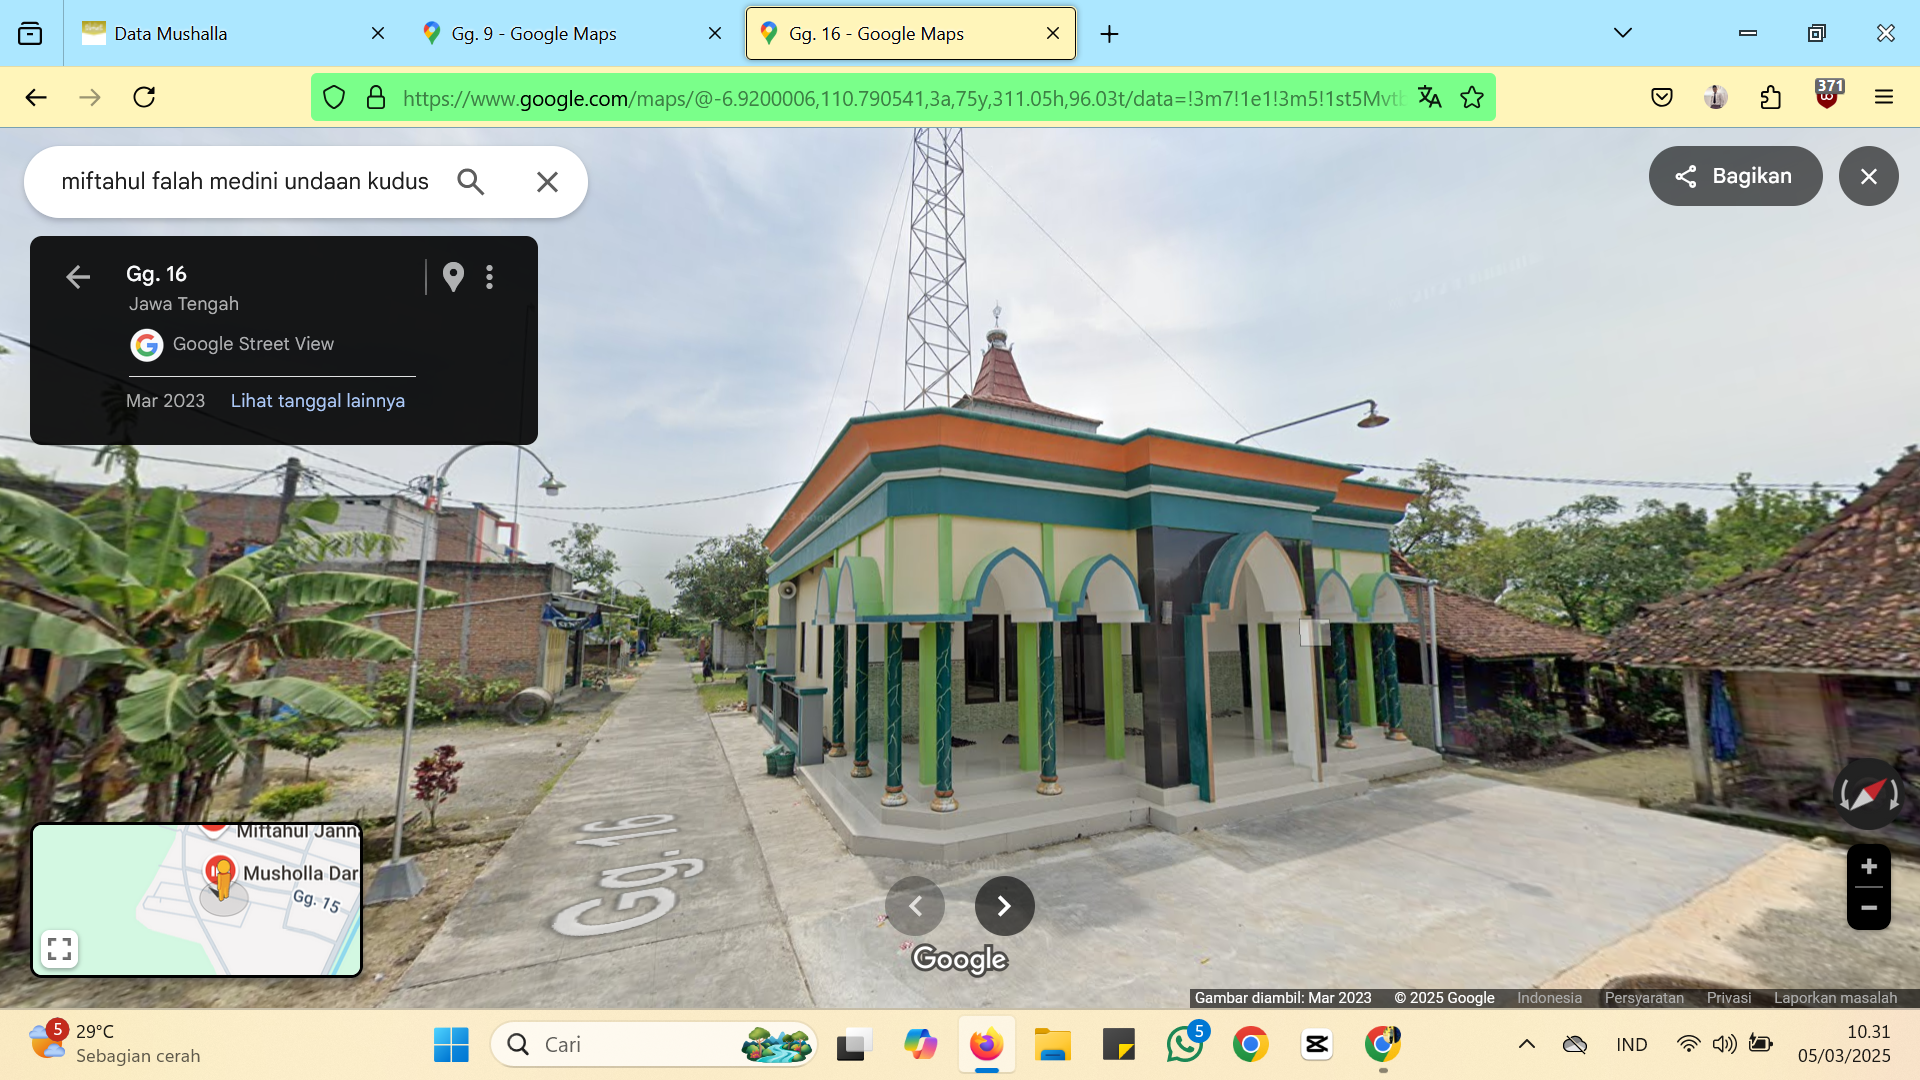Go back from Gg. 16 panel
This screenshot has width=1920, height=1080.
tap(78, 277)
